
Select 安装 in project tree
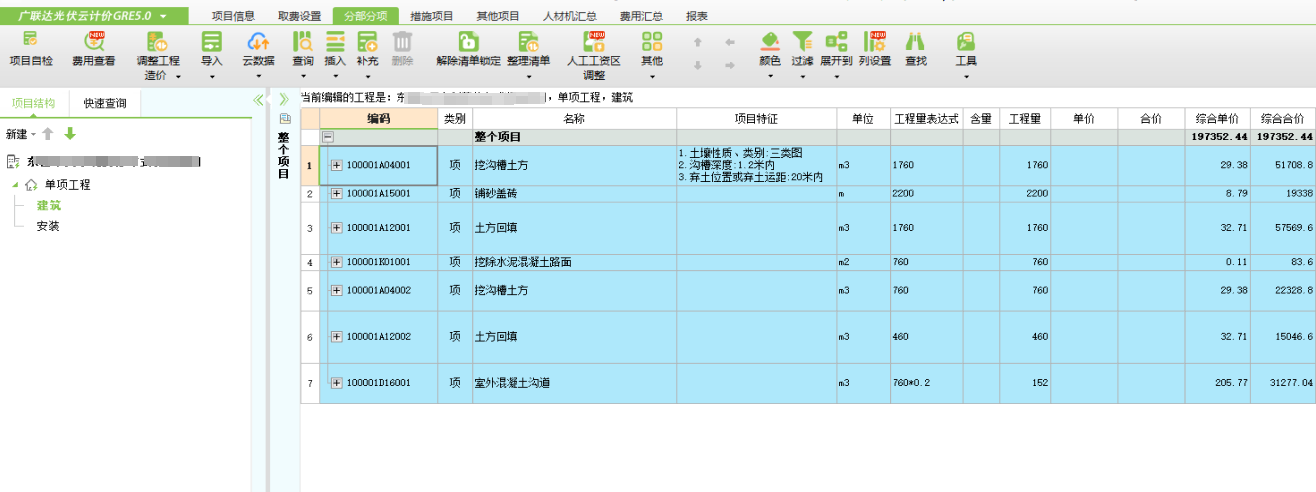pyautogui.click(x=48, y=226)
